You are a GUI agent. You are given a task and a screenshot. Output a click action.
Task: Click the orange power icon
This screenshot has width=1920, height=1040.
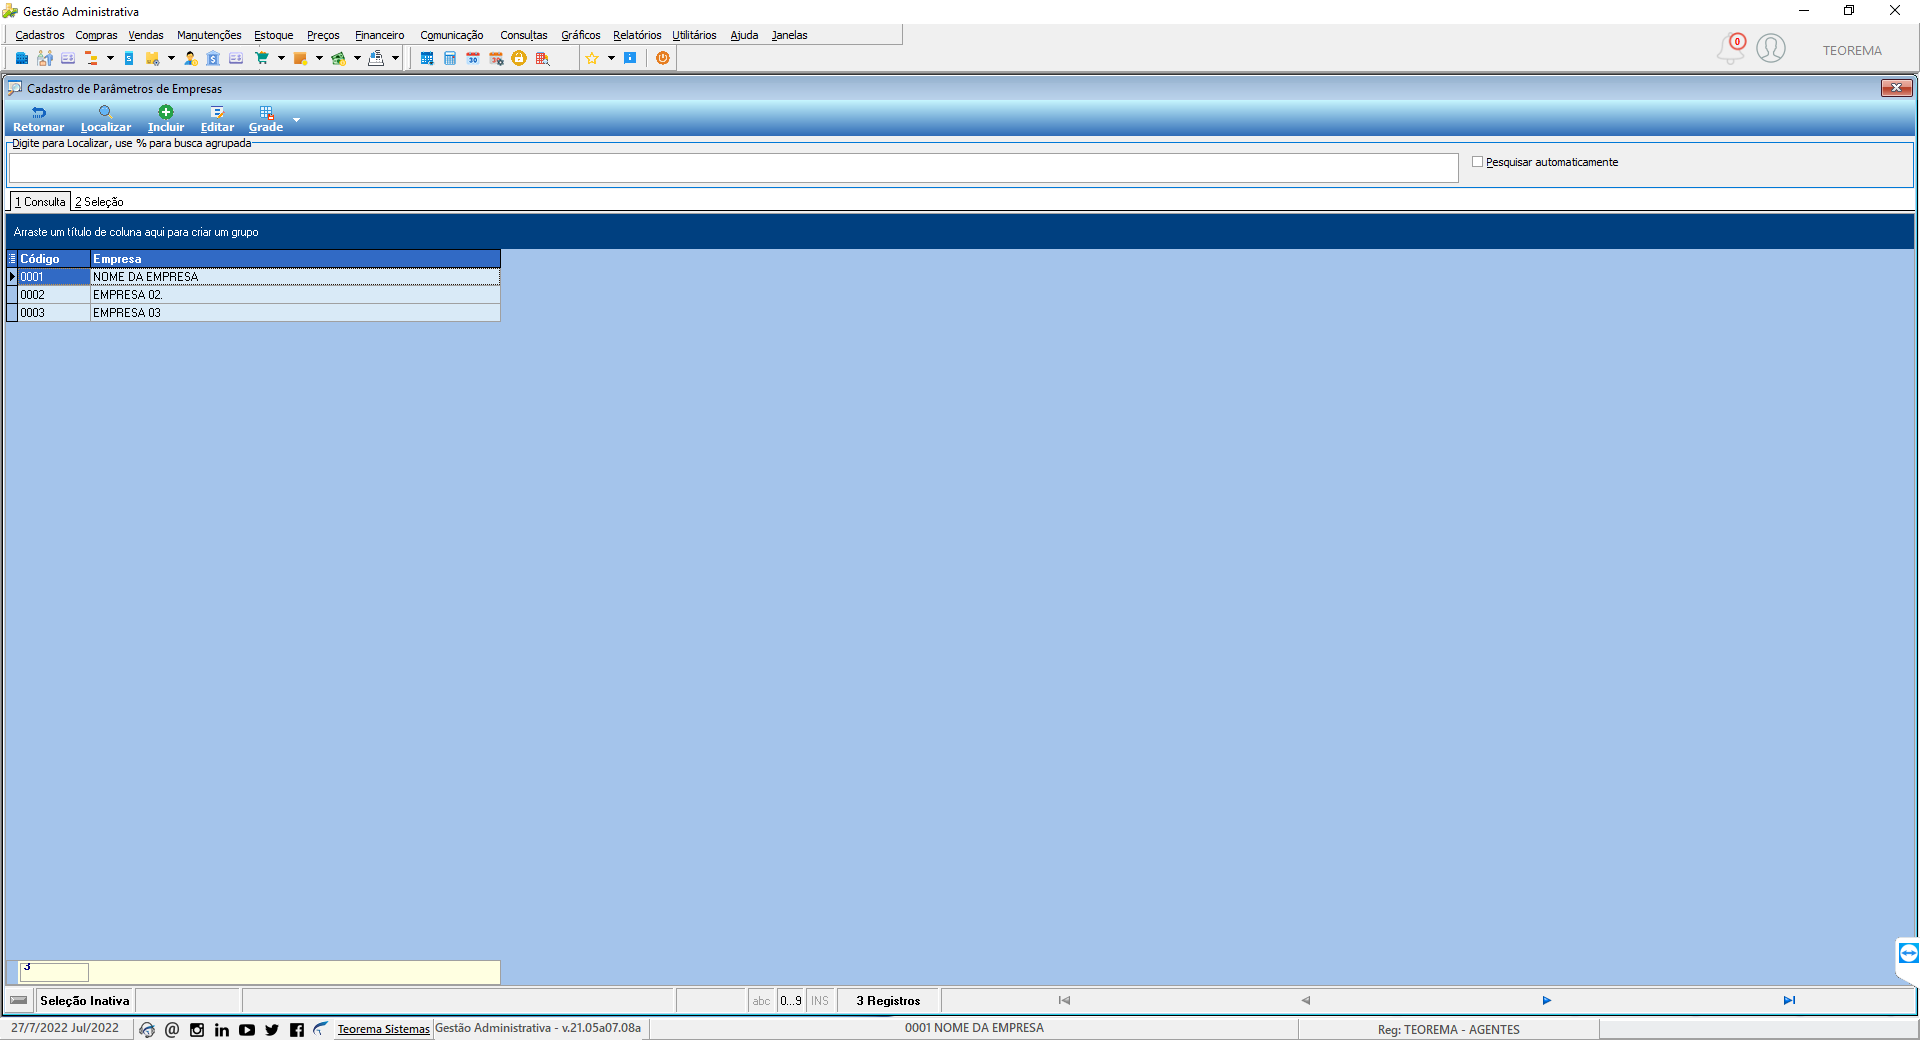point(662,58)
